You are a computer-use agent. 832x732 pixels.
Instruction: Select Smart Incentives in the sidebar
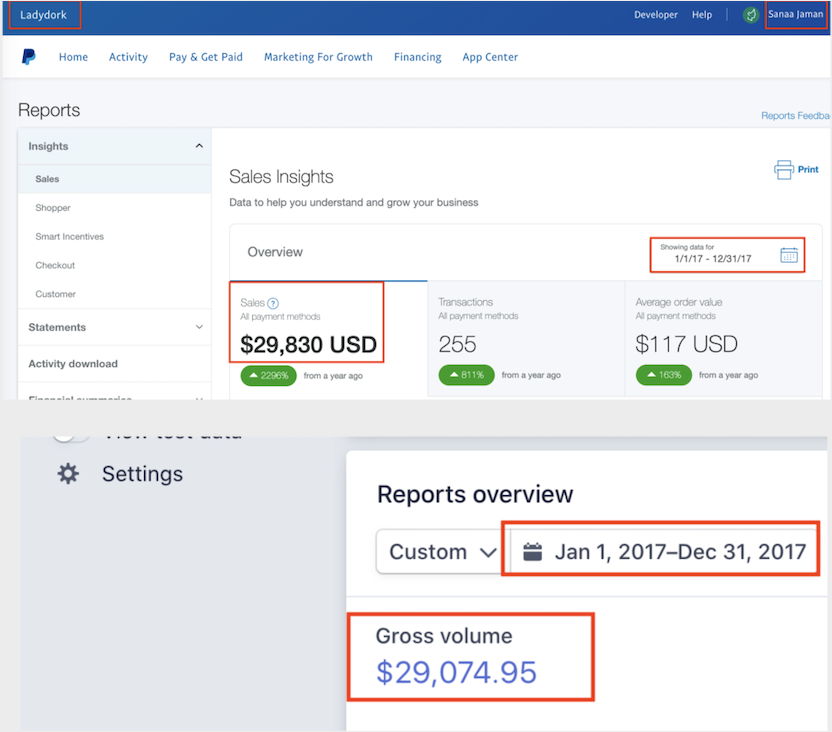(x=115, y=237)
